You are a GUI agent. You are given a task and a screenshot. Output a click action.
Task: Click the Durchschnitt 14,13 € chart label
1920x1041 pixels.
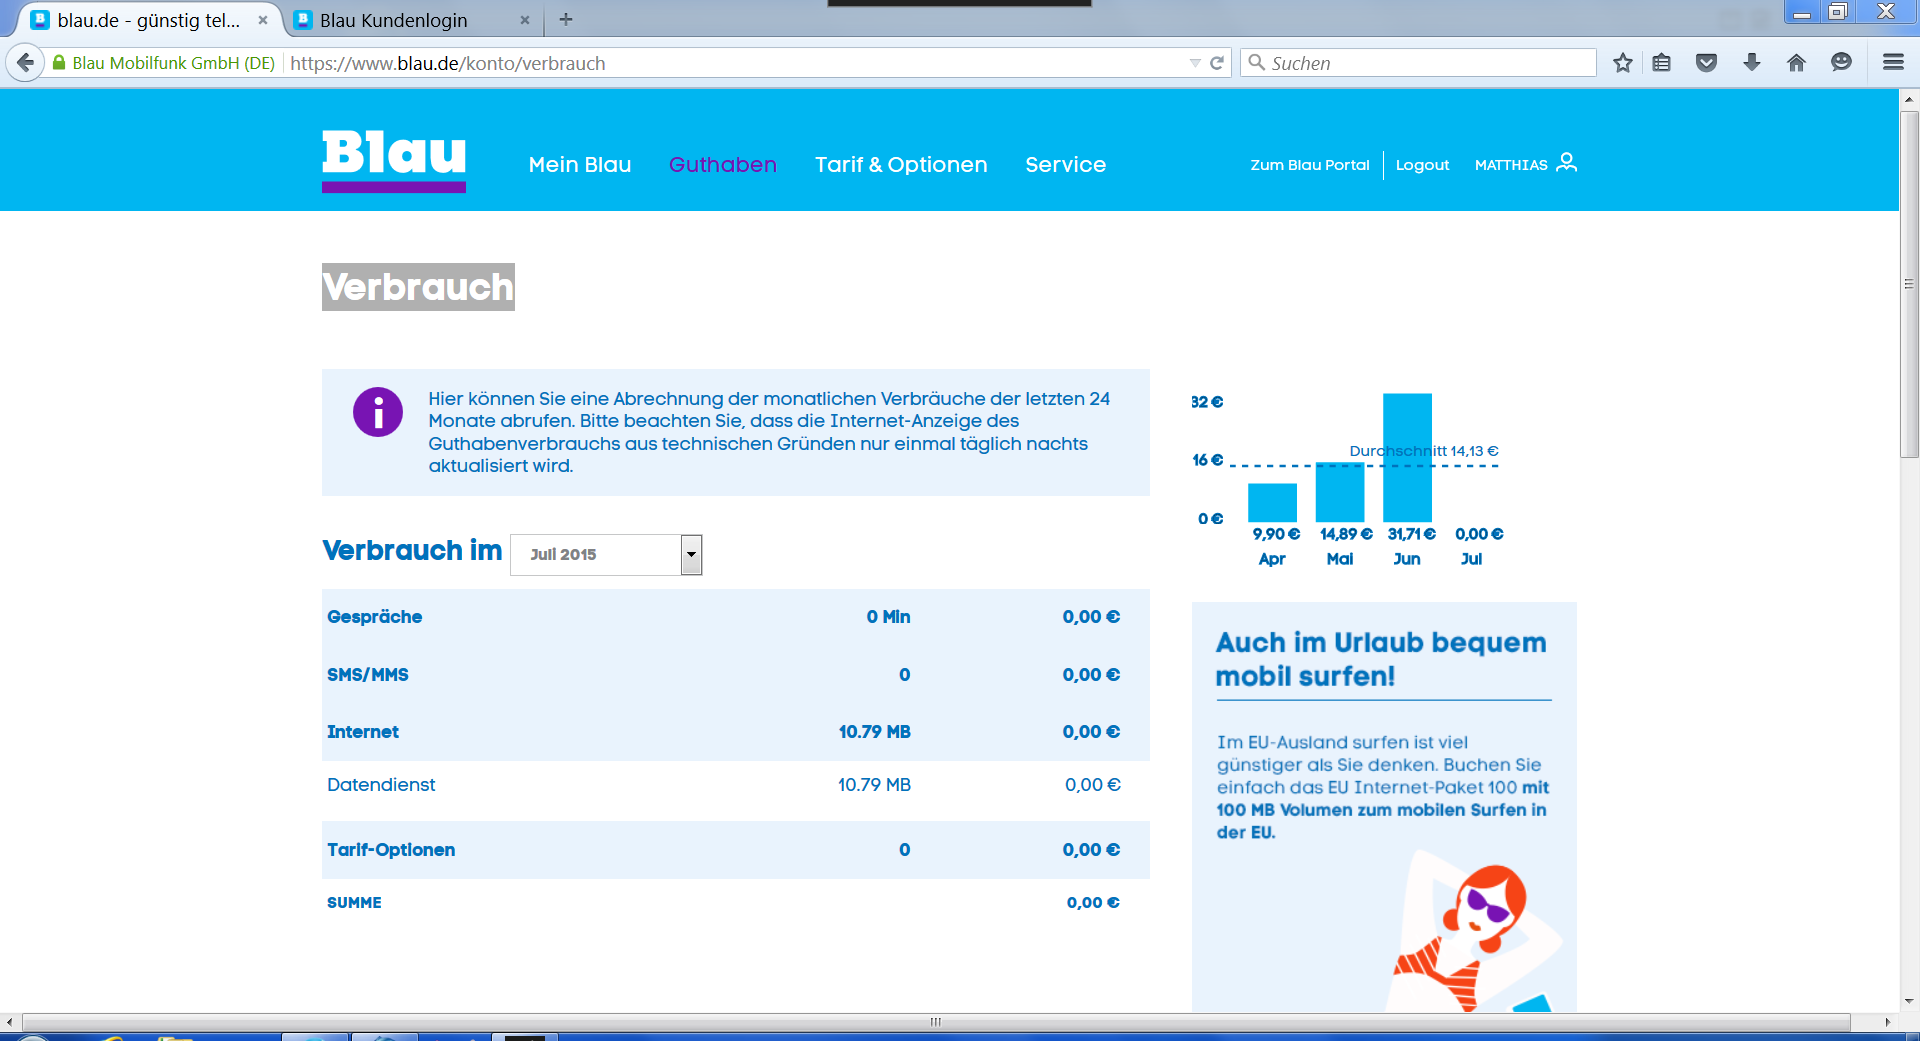tap(1424, 451)
